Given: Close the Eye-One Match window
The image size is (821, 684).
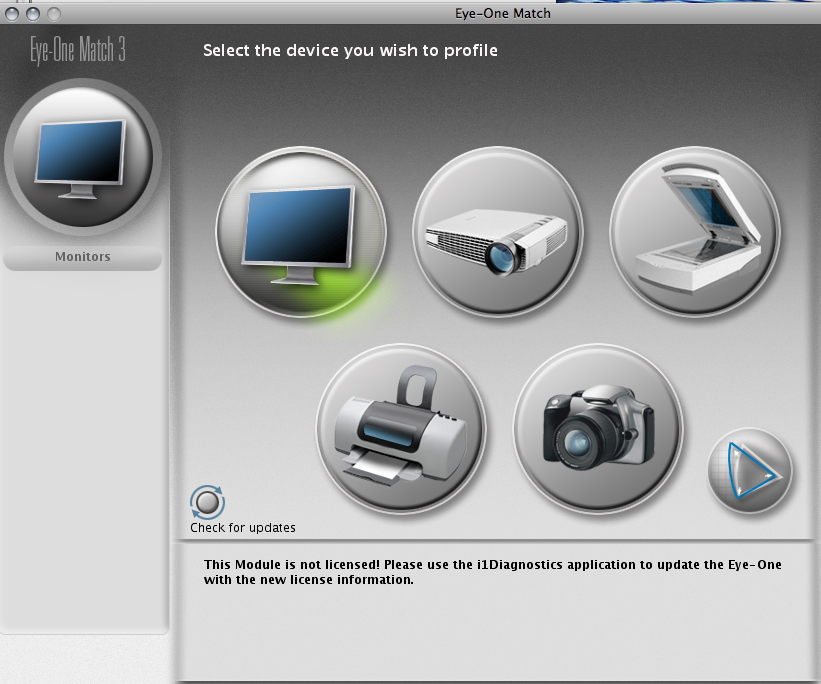Looking at the screenshot, I should coord(12,14).
